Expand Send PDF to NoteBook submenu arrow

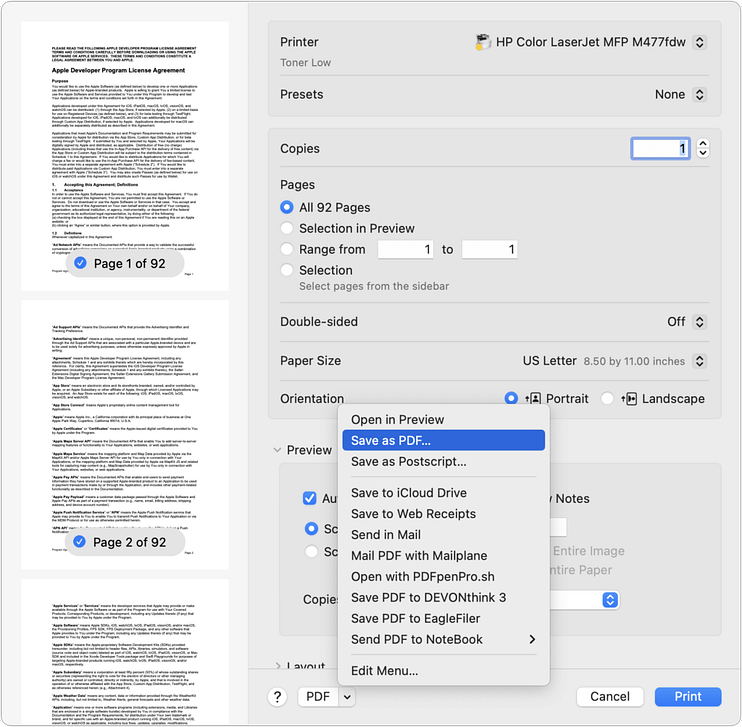(532, 639)
